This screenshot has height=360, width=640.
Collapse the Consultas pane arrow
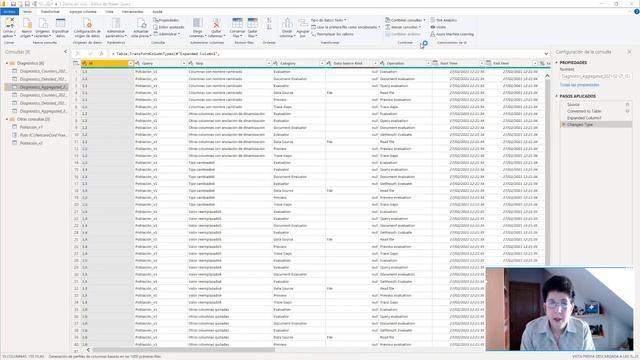tap(65, 52)
